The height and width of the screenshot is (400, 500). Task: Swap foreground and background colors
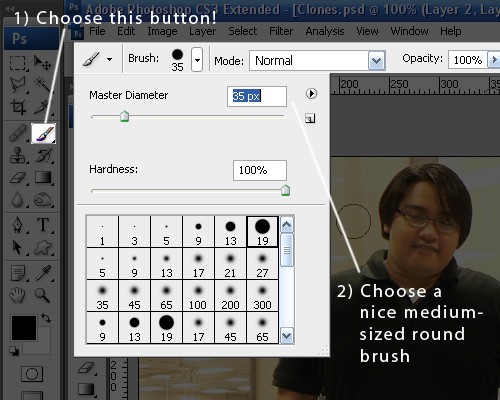[46, 318]
